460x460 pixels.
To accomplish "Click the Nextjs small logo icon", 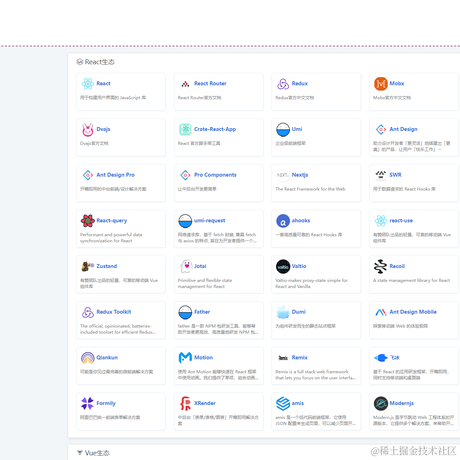I will click(283, 175).
